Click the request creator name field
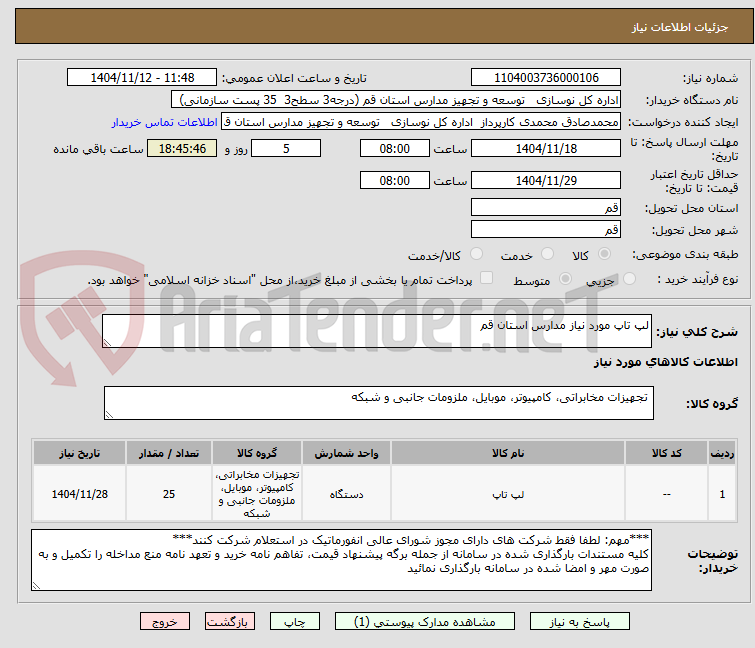The height and width of the screenshot is (648, 755). point(421,122)
